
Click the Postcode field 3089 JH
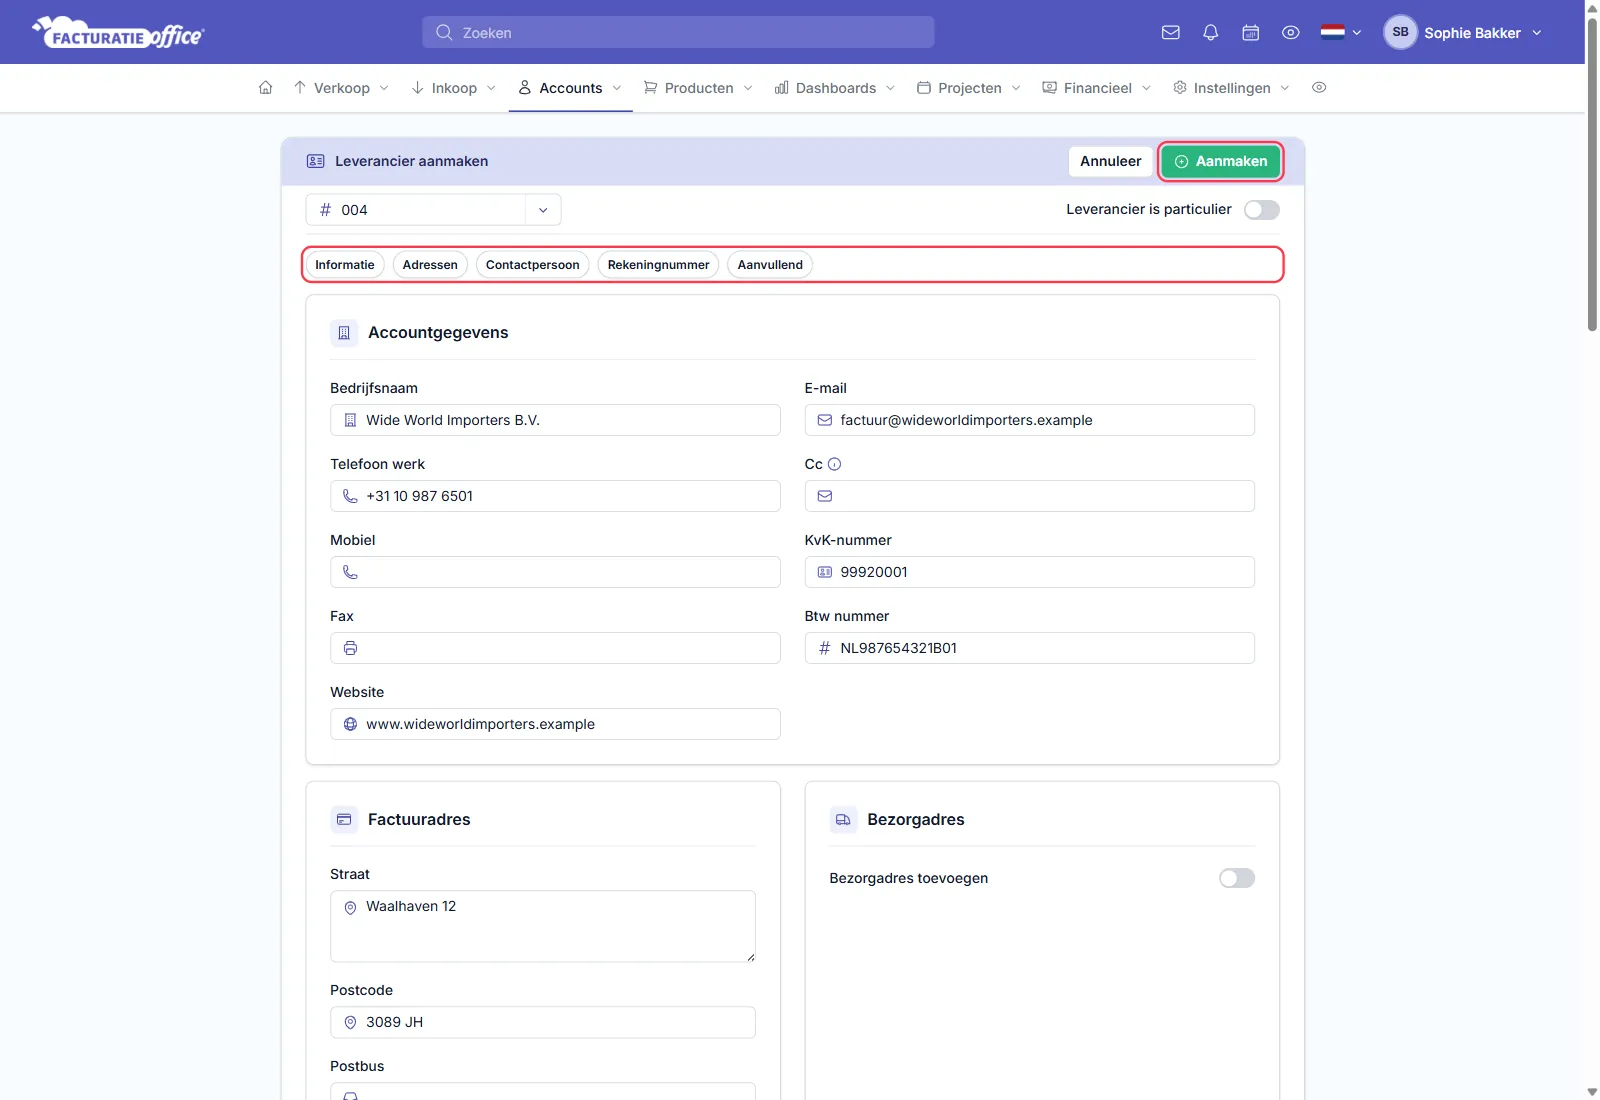[x=543, y=1022]
